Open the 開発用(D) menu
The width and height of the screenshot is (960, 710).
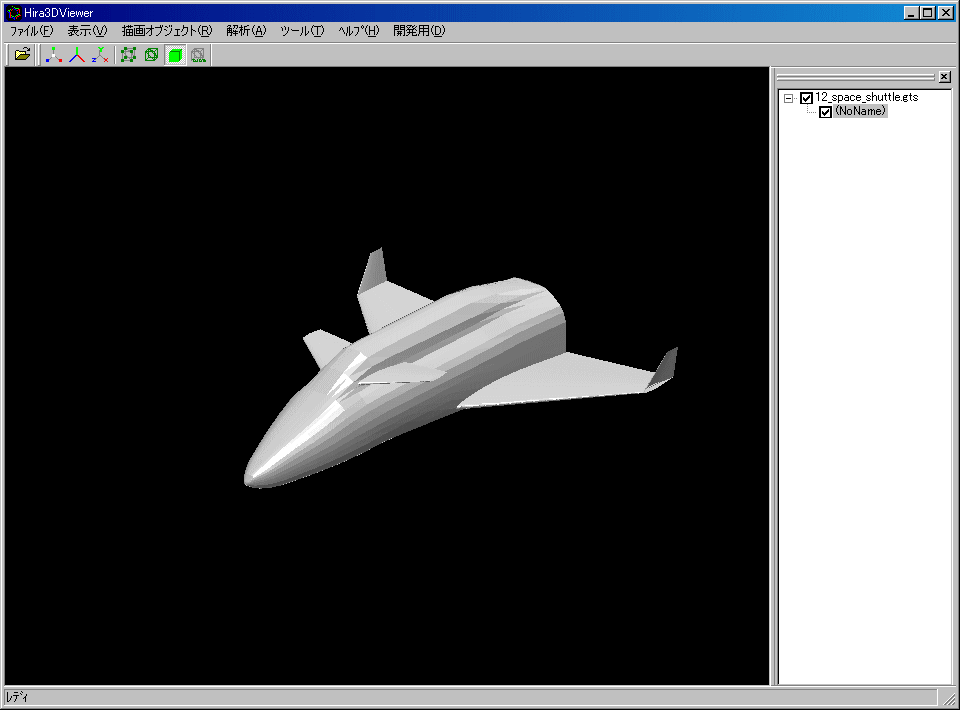419,31
